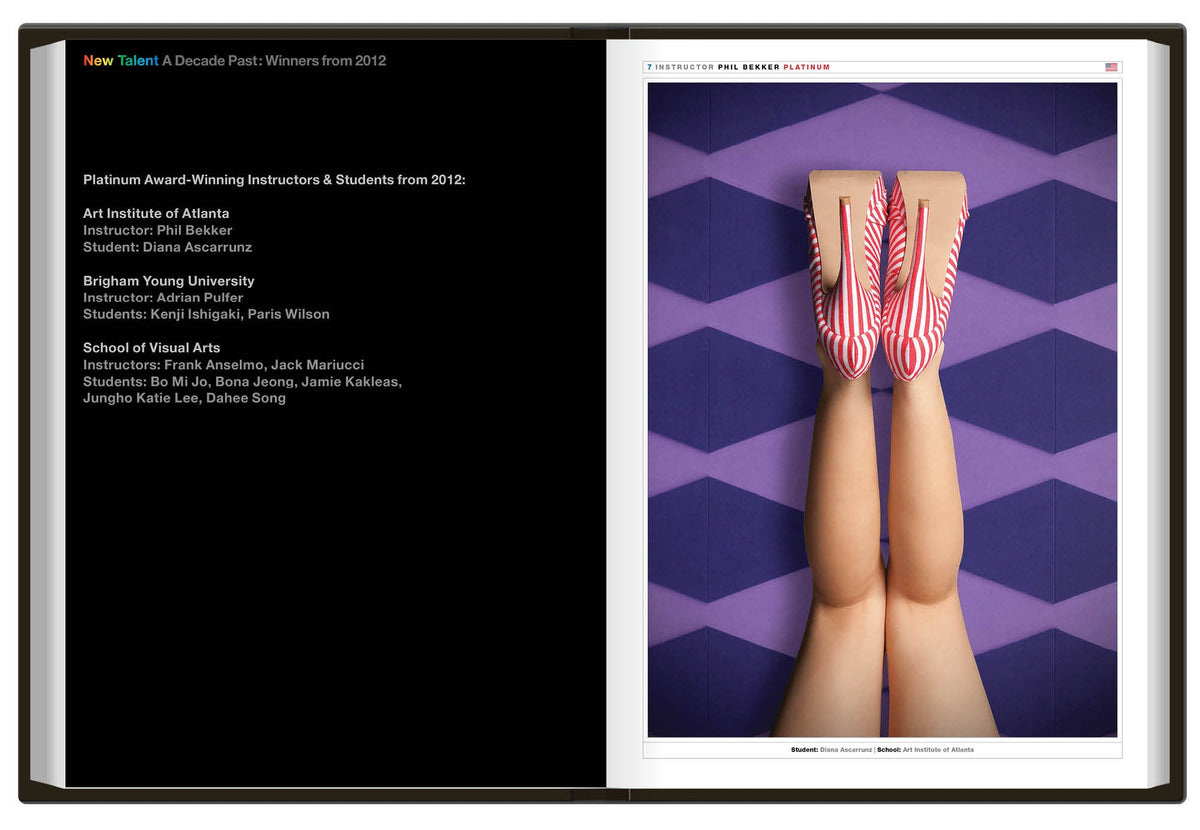Click 'Jungho Katie Lee, Dahee Song' line
The height and width of the screenshot is (830, 1200).
tap(184, 398)
